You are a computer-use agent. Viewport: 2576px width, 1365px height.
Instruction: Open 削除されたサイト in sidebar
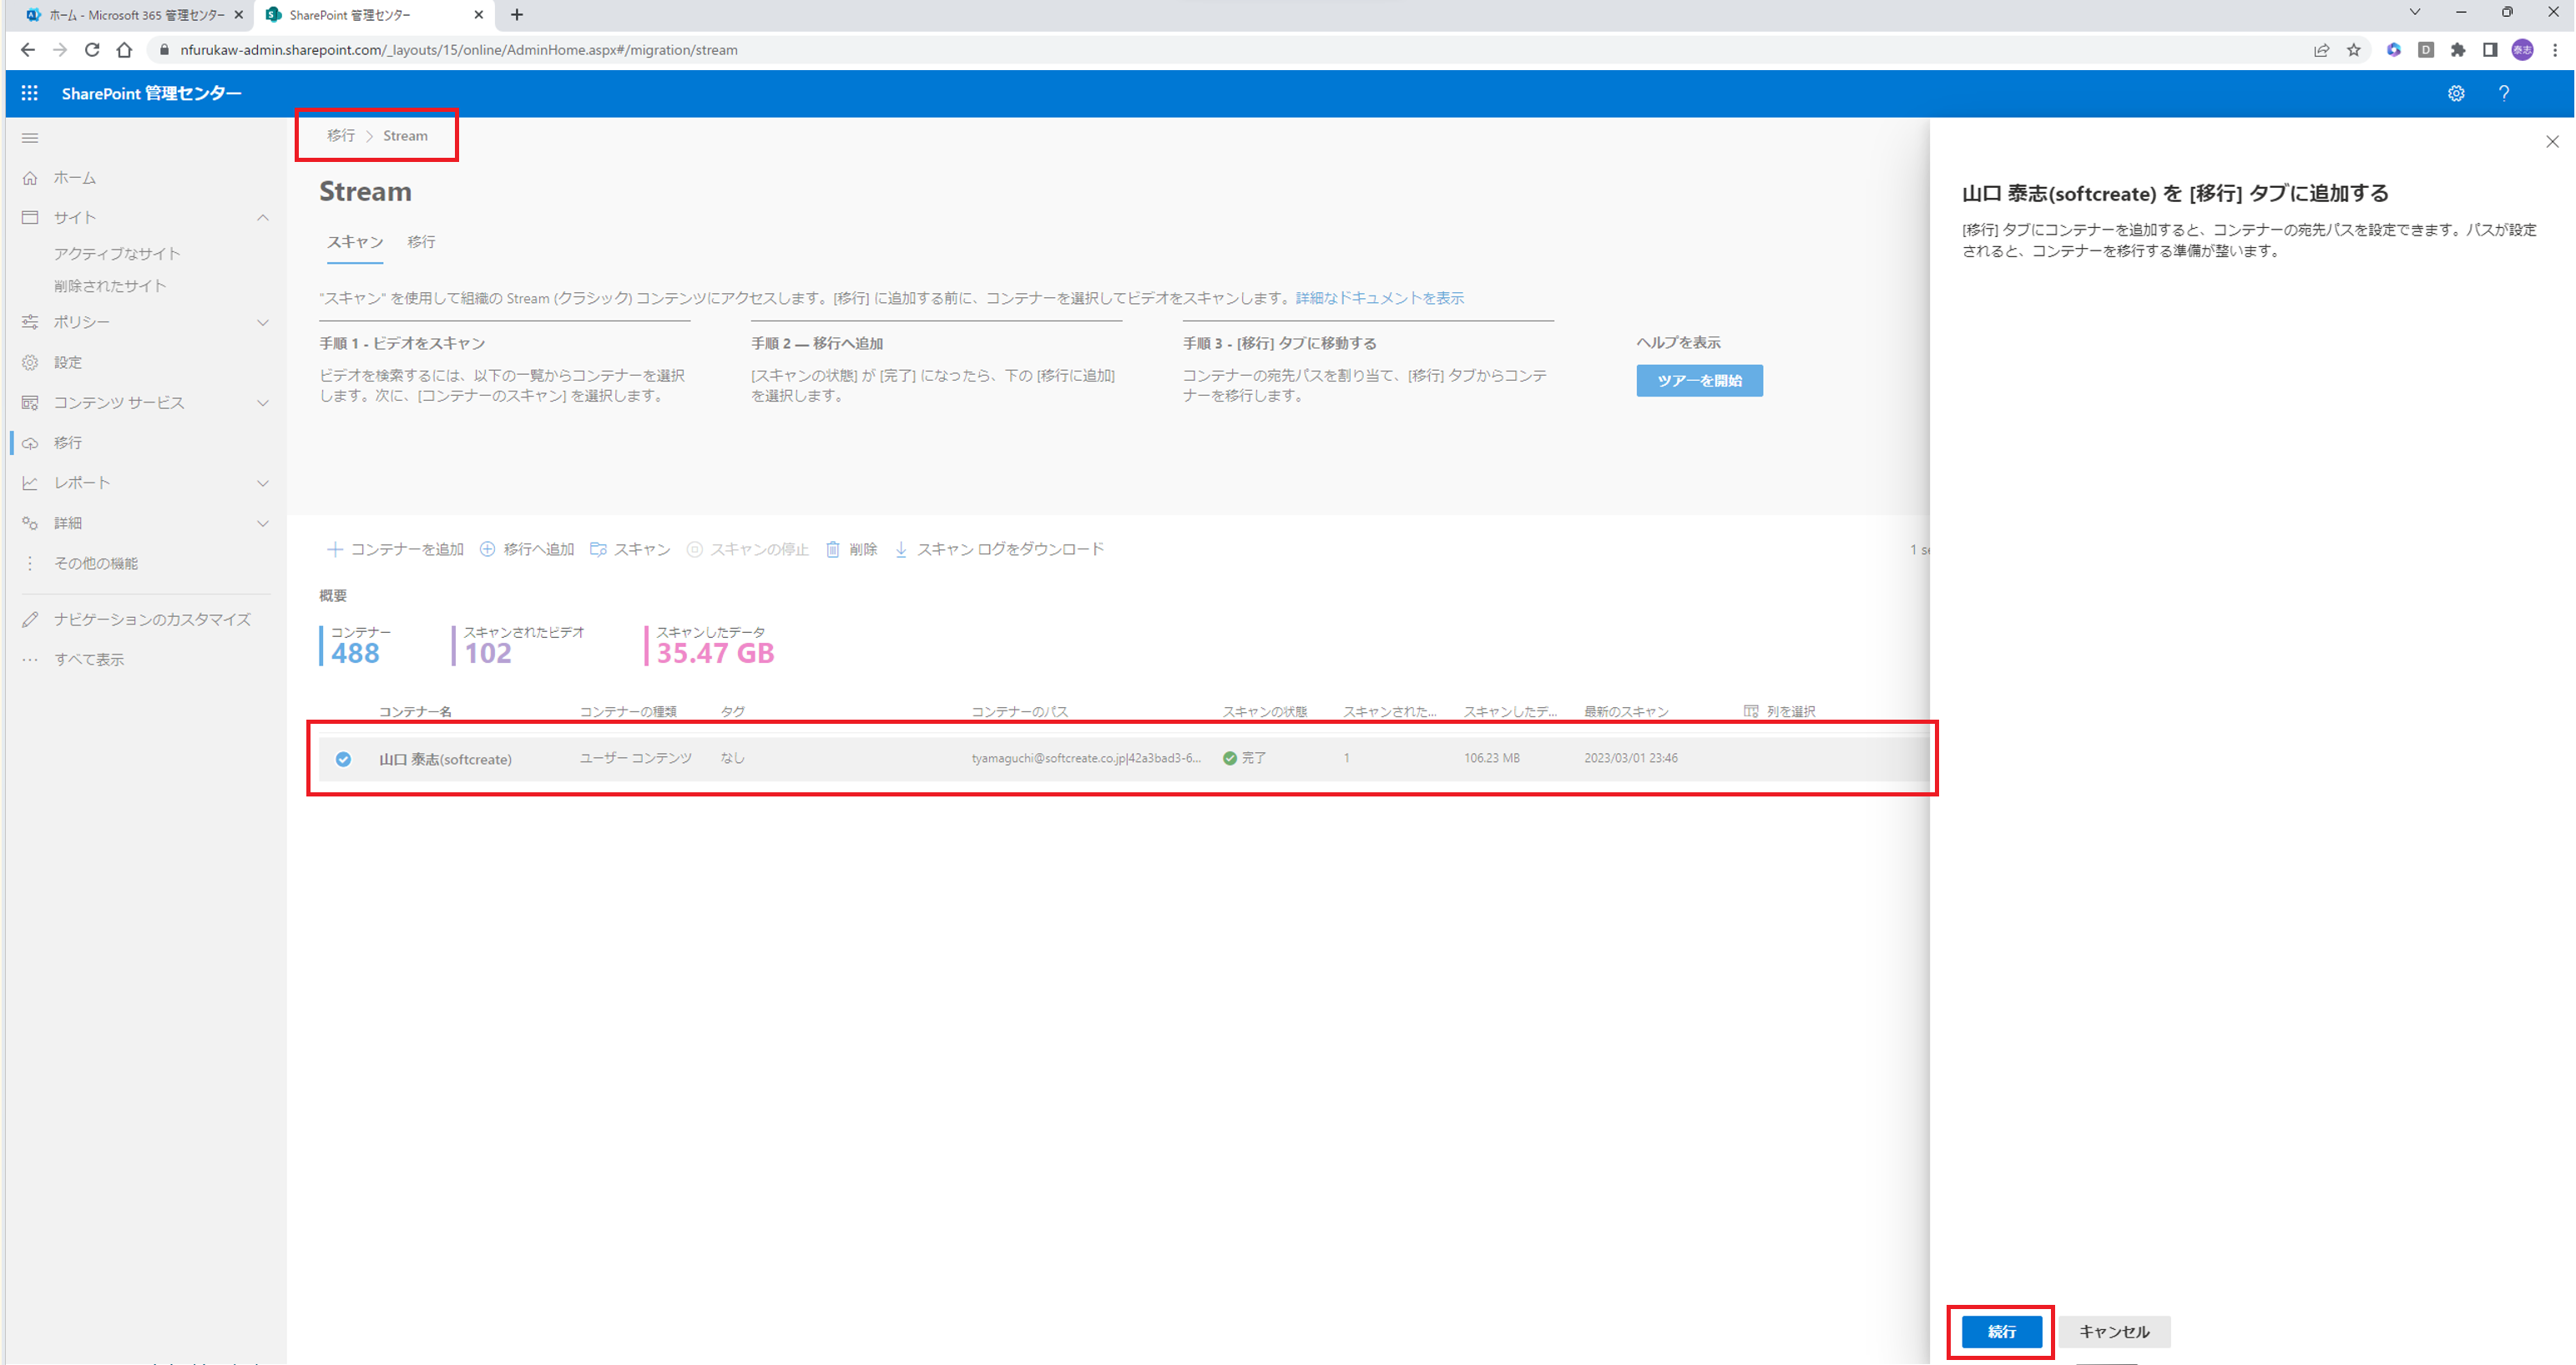click(x=110, y=285)
